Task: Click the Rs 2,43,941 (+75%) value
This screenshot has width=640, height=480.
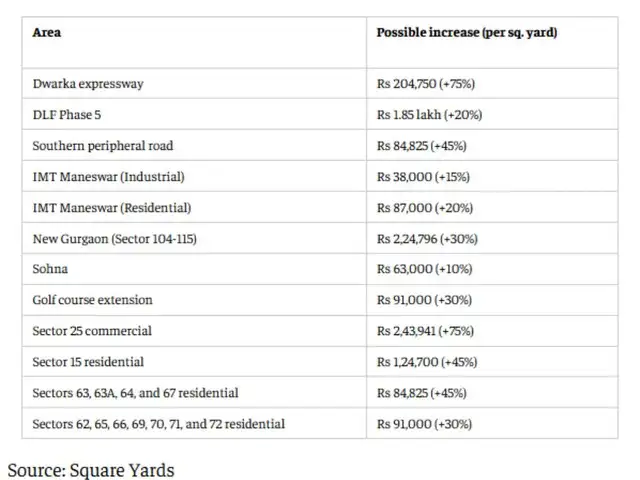Action: click(425, 331)
